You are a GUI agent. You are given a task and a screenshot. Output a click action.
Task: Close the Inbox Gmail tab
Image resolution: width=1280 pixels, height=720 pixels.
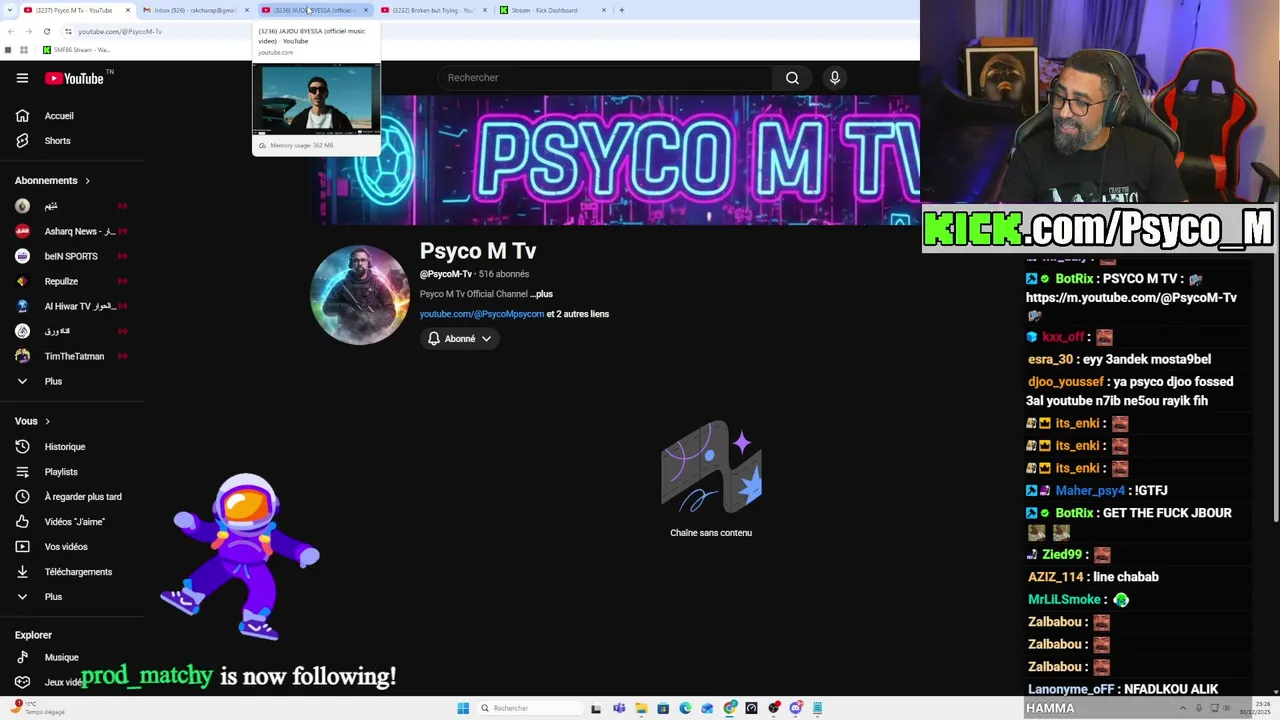tap(246, 10)
